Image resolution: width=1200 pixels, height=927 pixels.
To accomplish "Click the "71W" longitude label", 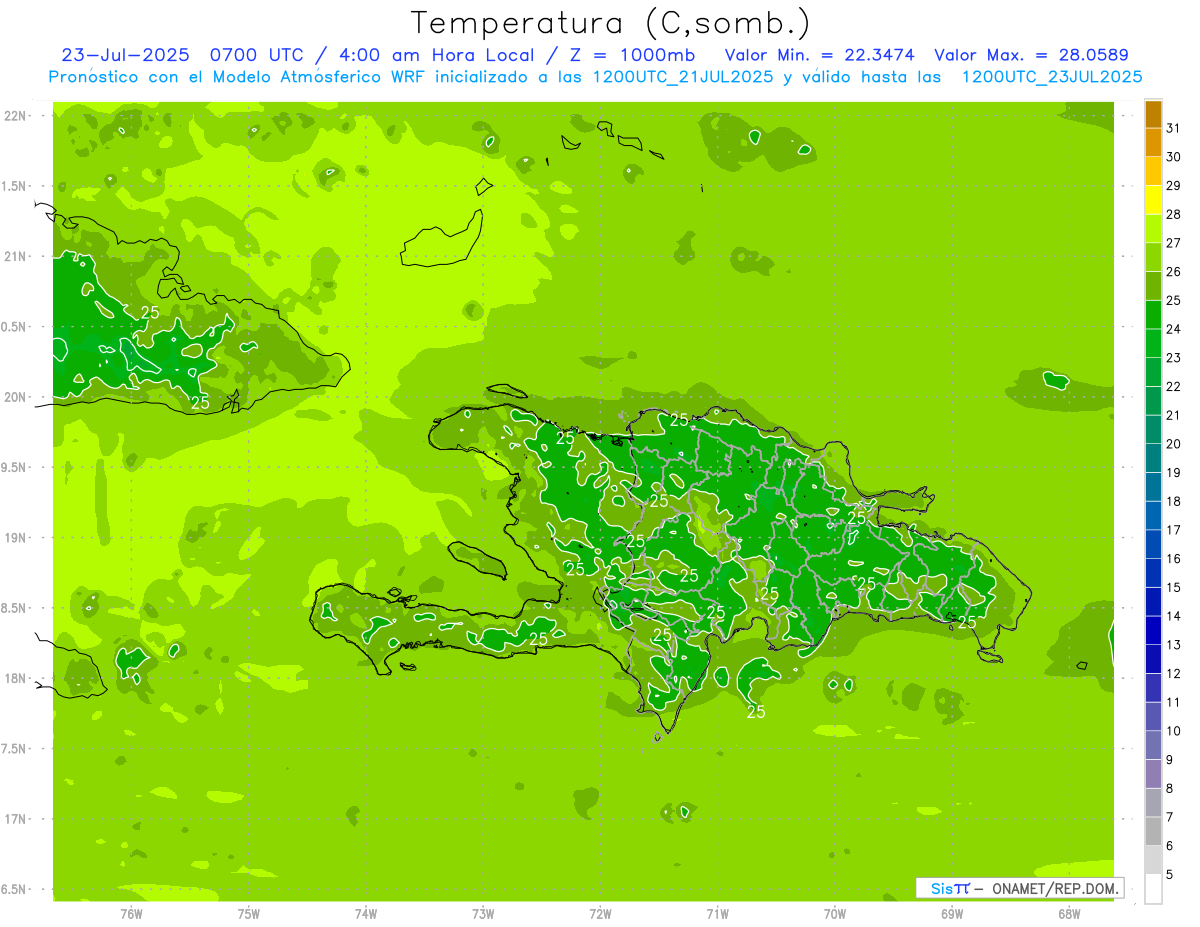I will [717, 914].
